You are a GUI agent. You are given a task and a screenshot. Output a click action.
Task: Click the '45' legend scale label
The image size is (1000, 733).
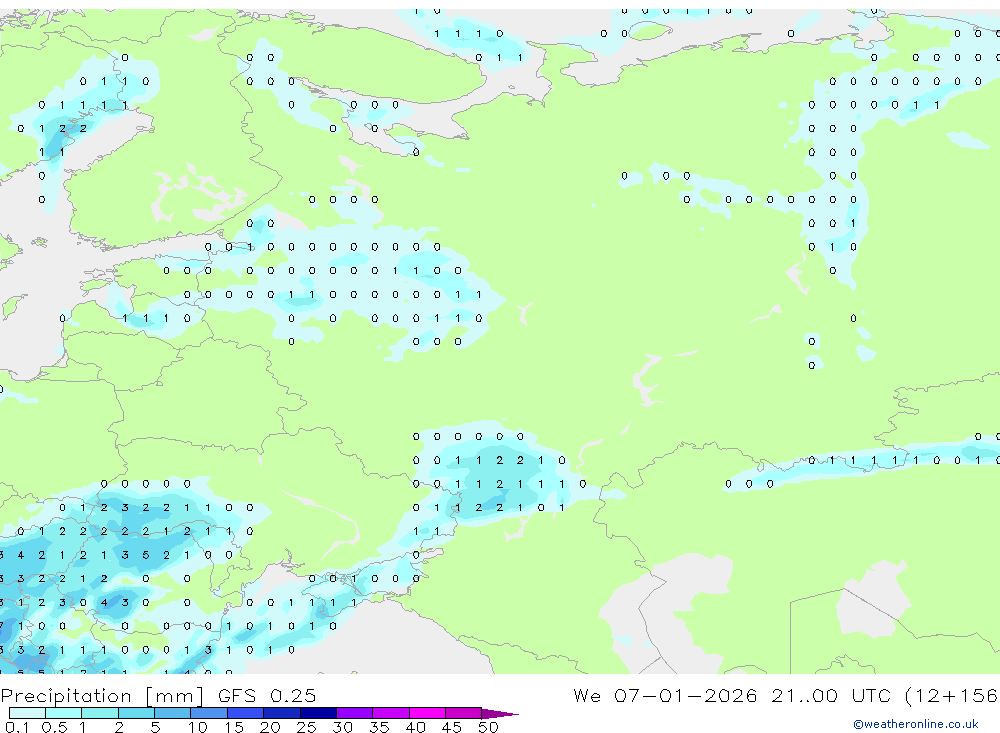click(x=452, y=727)
